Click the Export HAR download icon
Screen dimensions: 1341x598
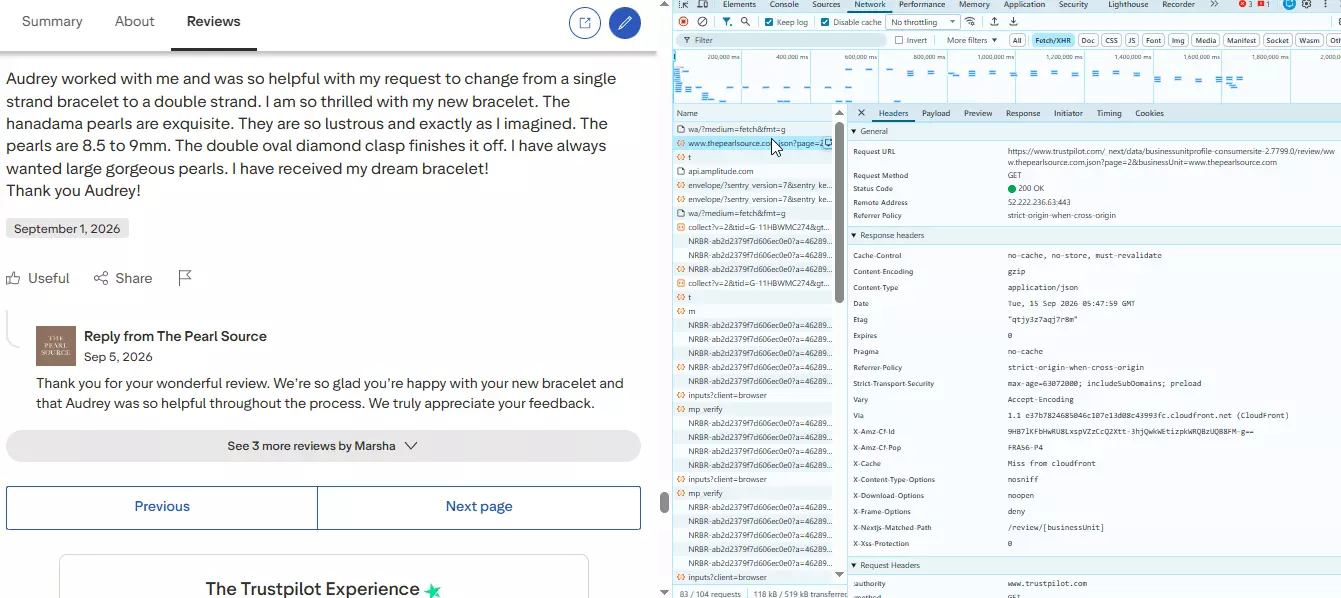click(1013, 22)
